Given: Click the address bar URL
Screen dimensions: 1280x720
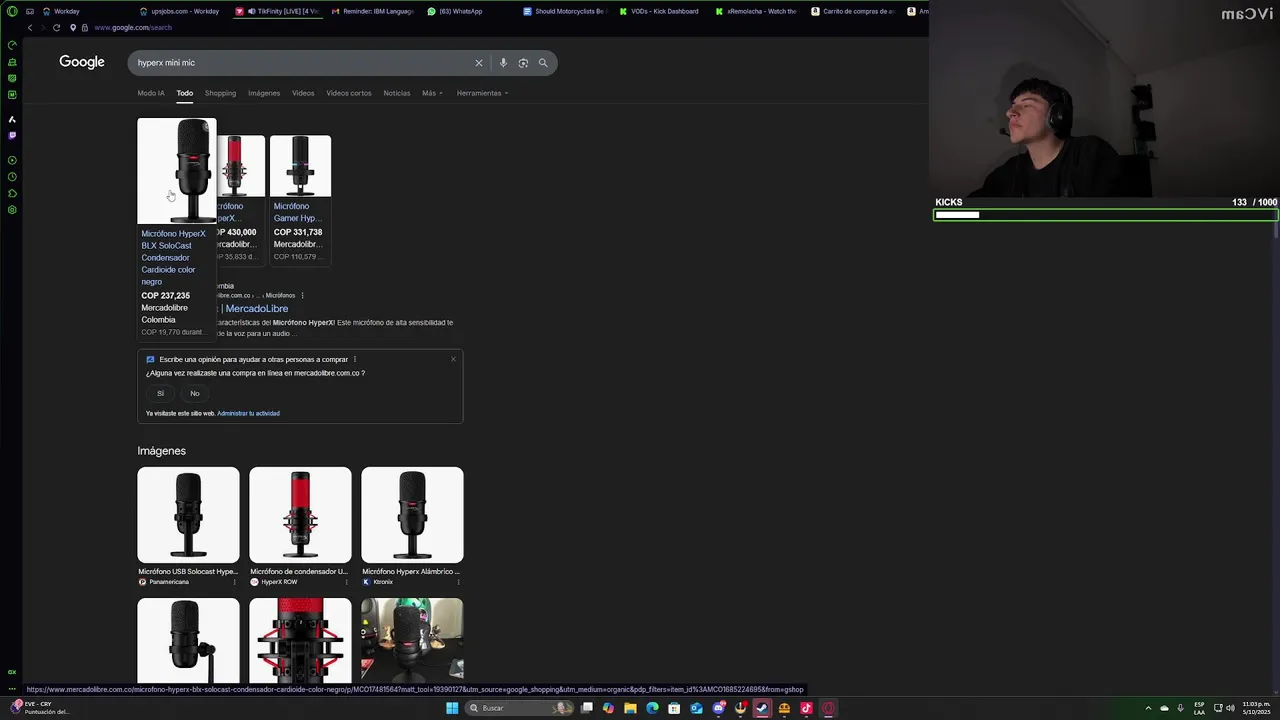Looking at the screenshot, I should [x=133, y=27].
